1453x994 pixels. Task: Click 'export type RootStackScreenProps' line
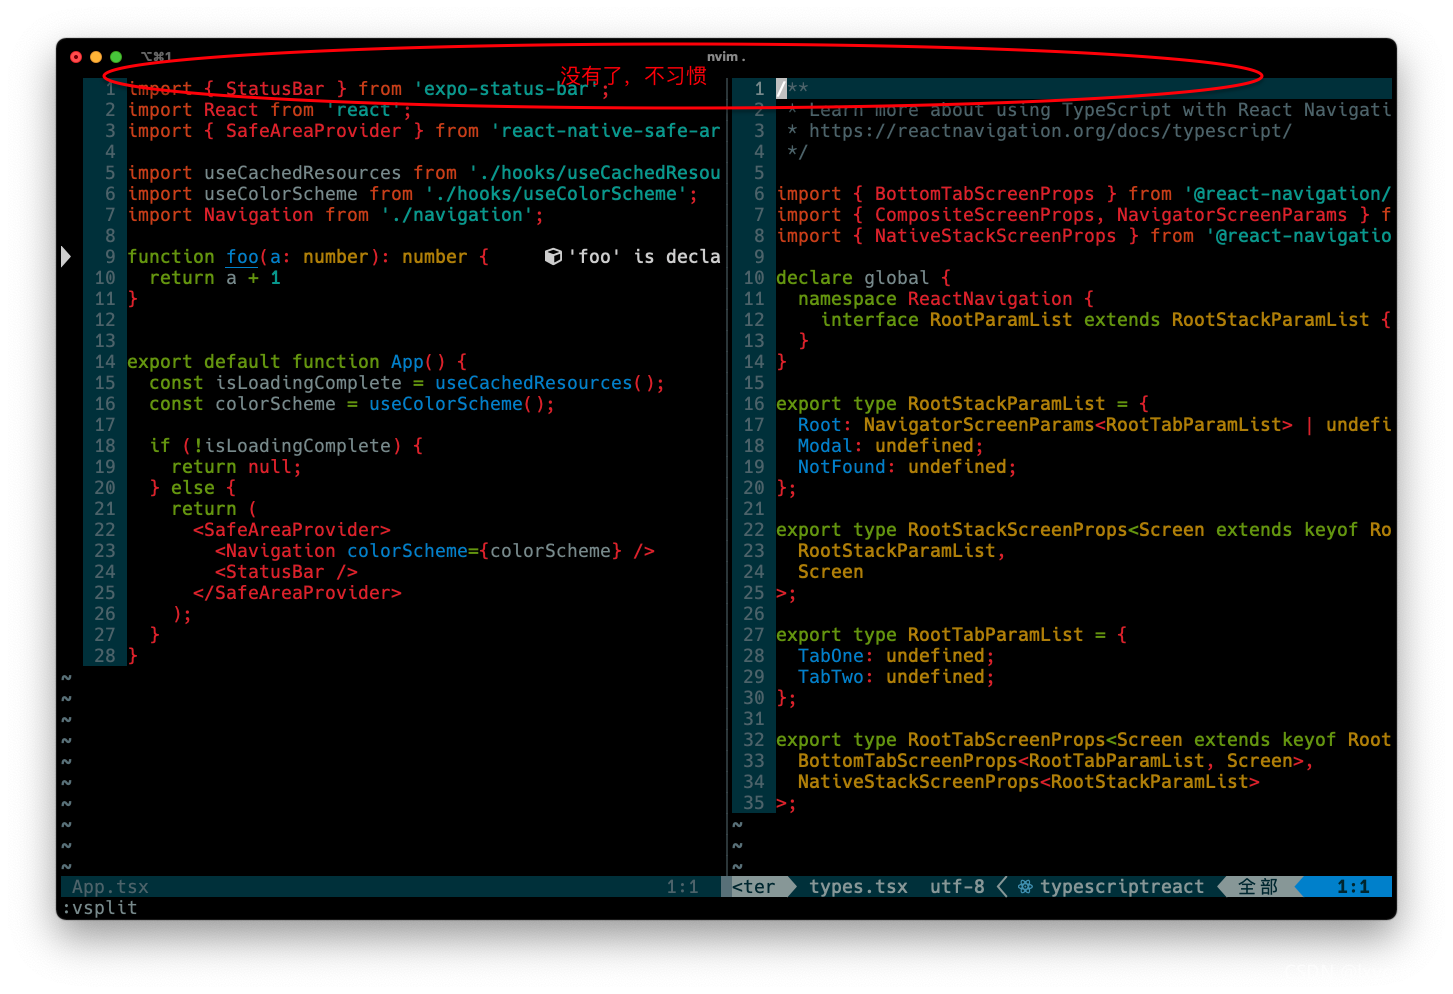pos(1083,530)
